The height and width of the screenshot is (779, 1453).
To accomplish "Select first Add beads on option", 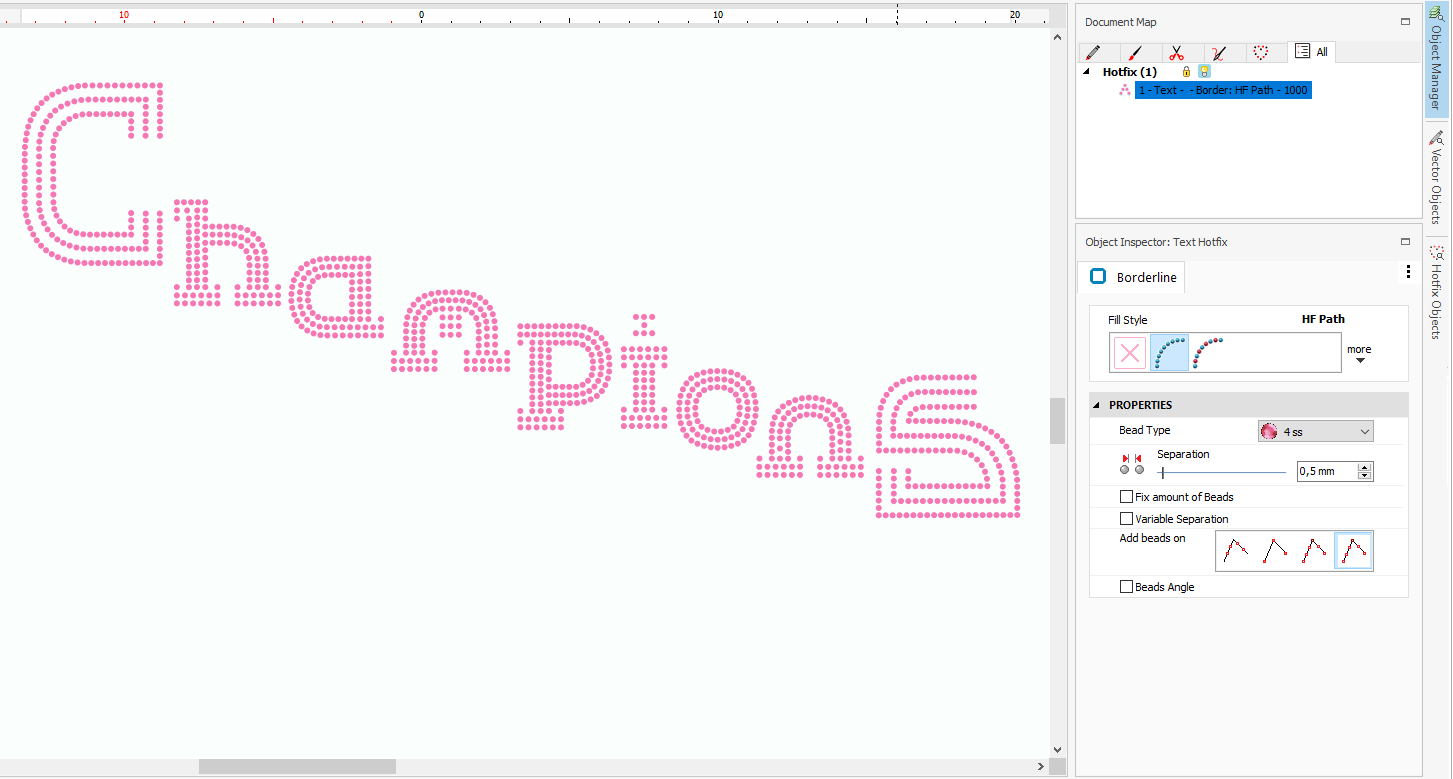I will [x=1236, y=551].
